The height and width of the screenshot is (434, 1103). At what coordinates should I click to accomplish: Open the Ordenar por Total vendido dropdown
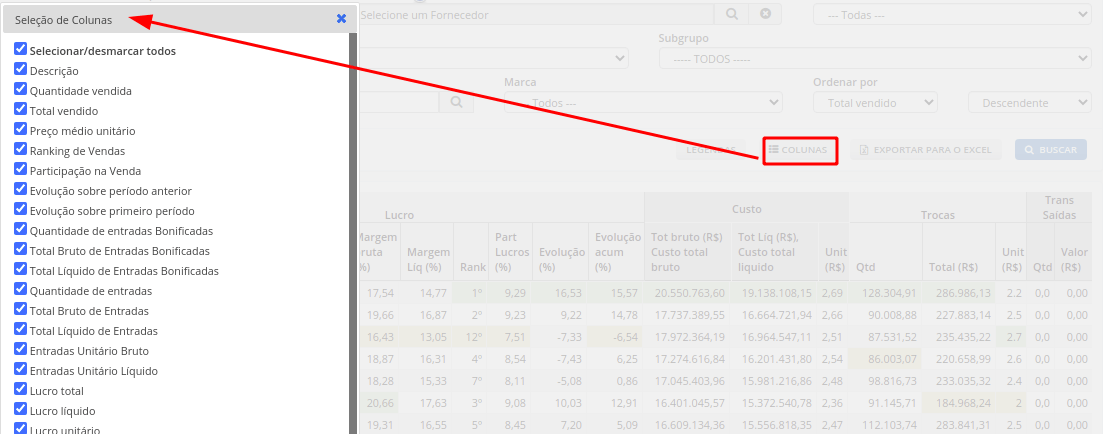click(x=875, y=103)
